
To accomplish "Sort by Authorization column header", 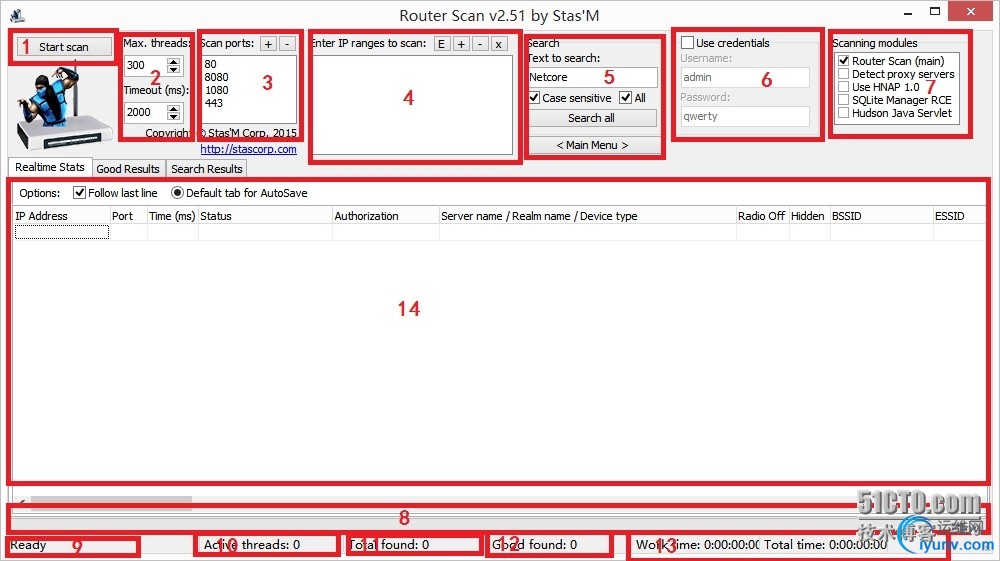I will point(385,216).
